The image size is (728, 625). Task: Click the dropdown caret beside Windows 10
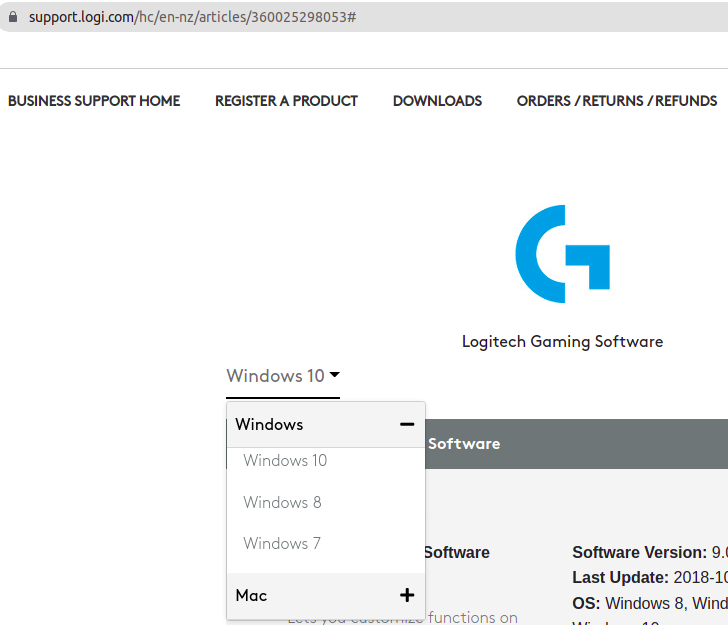(x=334, y=374)
